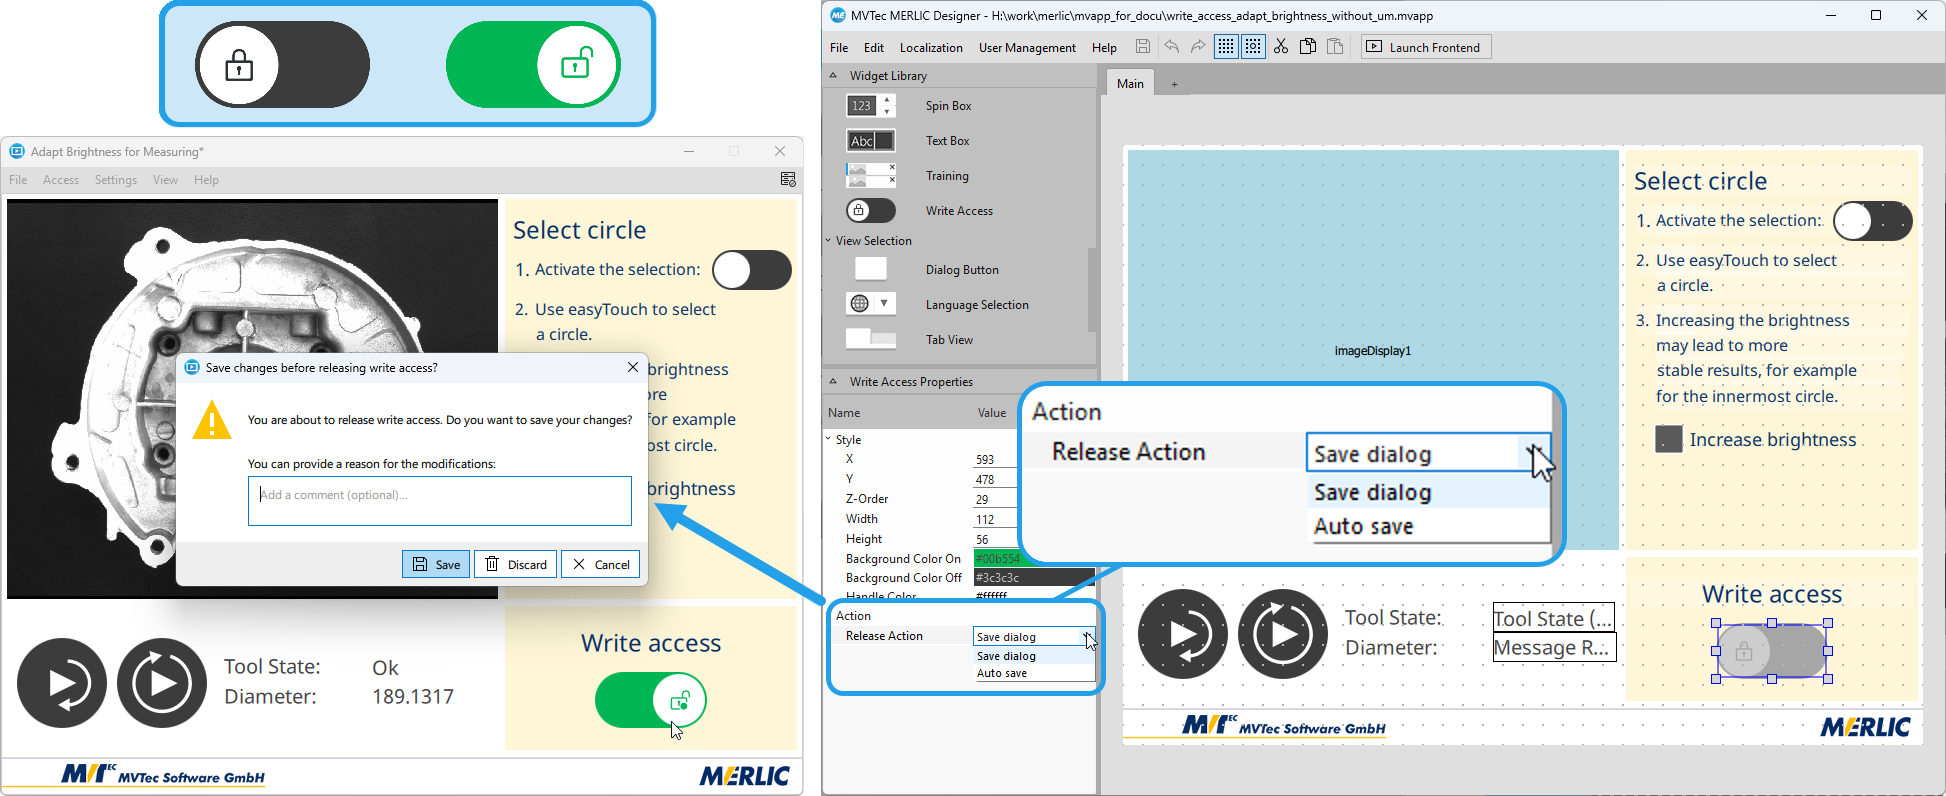Image resolution: width=1946 pixels, height=796 pixels.
Task: Toggle the show grid dots toolbar button
Action: (x=1226, y=47)
